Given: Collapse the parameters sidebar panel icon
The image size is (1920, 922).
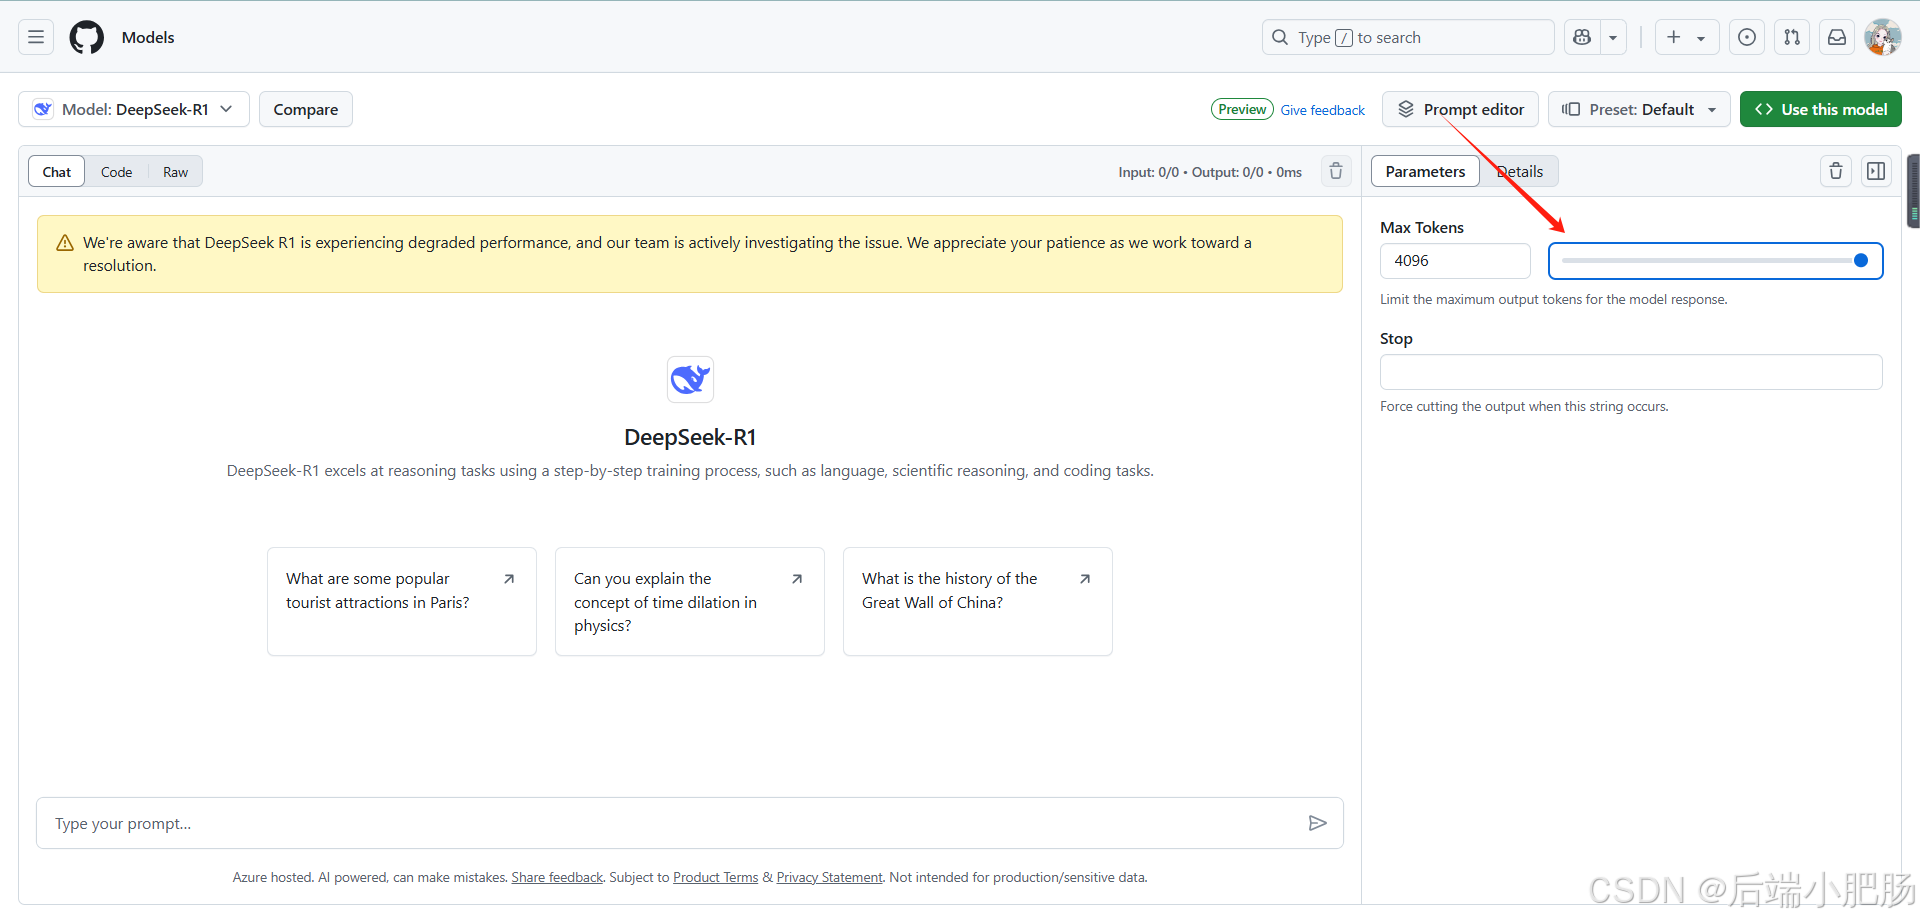Looking at the screenshot, I should [1876, 172].
